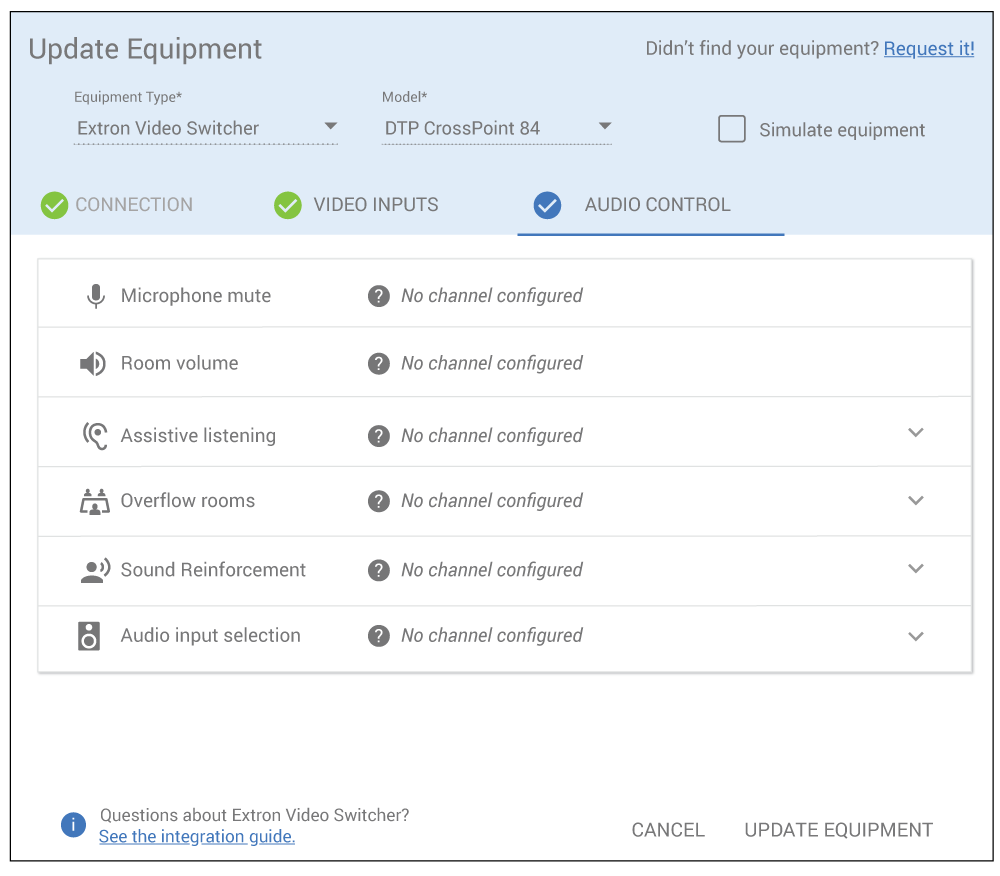Click the Sound Reinforcement speaking person icon
Screen dimensions: 1000x876
click(95, 570)
